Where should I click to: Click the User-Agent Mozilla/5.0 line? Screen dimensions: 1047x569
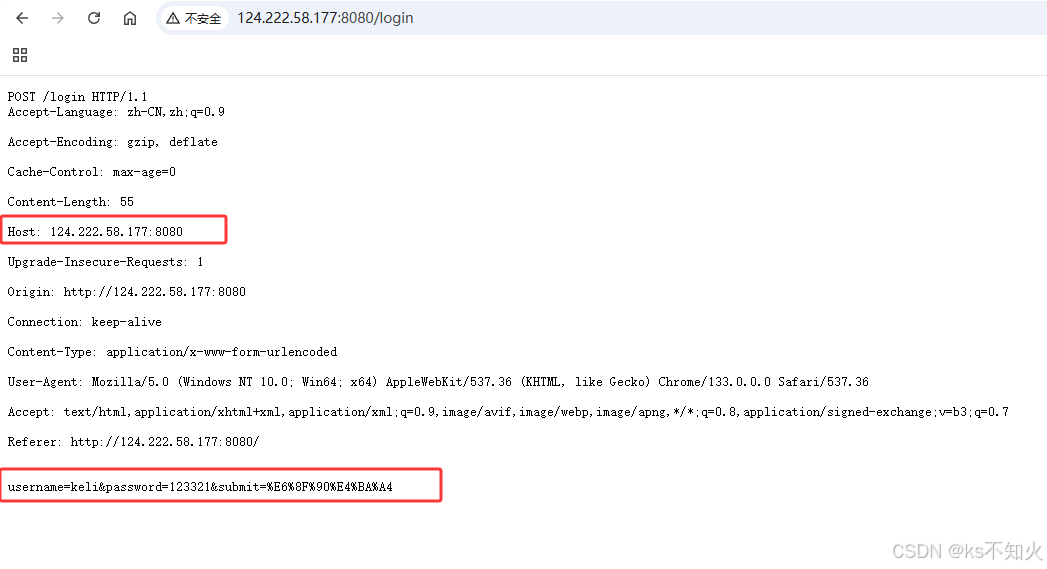(438, 382)
